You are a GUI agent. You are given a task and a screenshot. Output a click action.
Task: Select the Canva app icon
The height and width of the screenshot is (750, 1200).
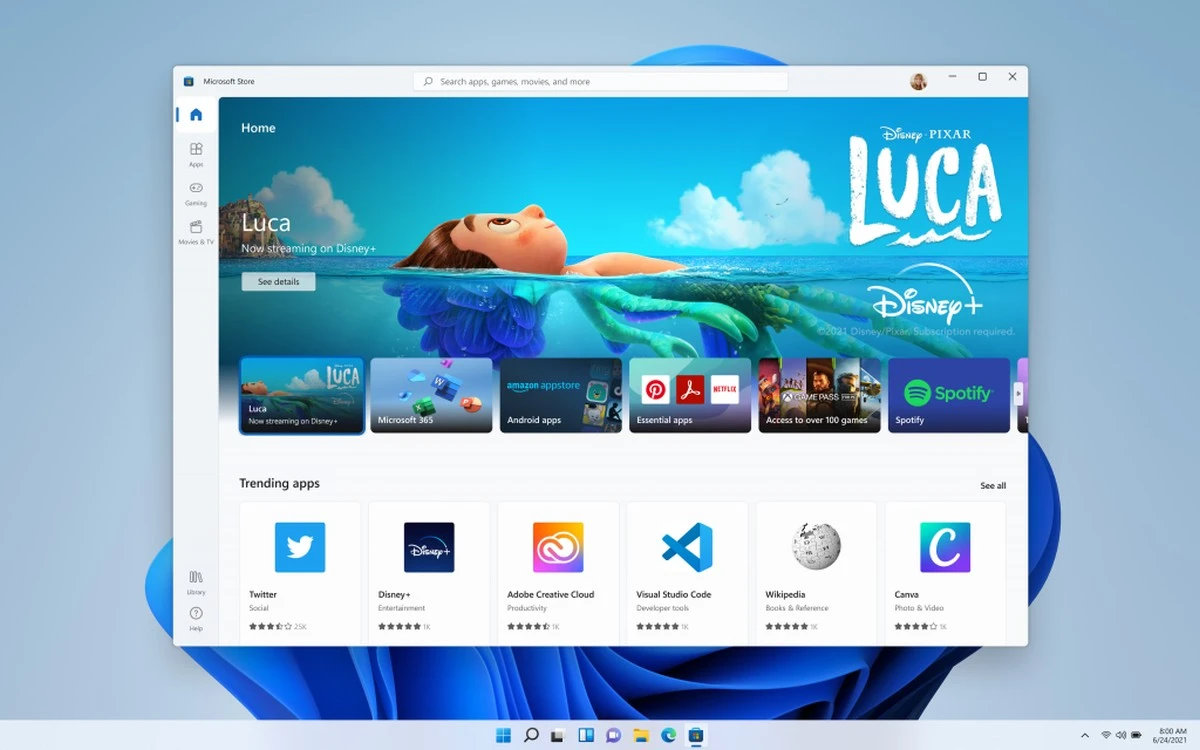[944, 547]
